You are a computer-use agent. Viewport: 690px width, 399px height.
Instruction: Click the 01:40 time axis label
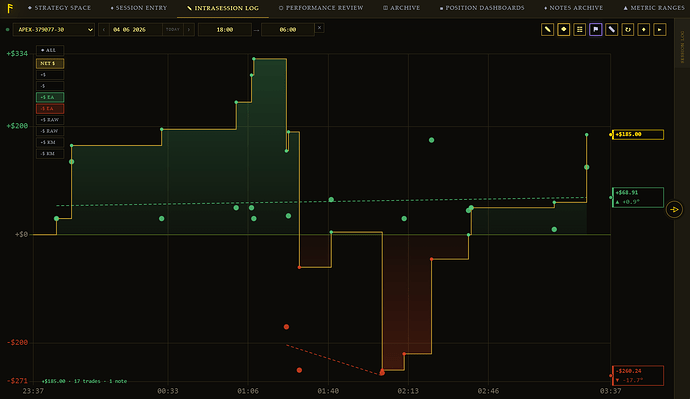[x=328, y=391]
